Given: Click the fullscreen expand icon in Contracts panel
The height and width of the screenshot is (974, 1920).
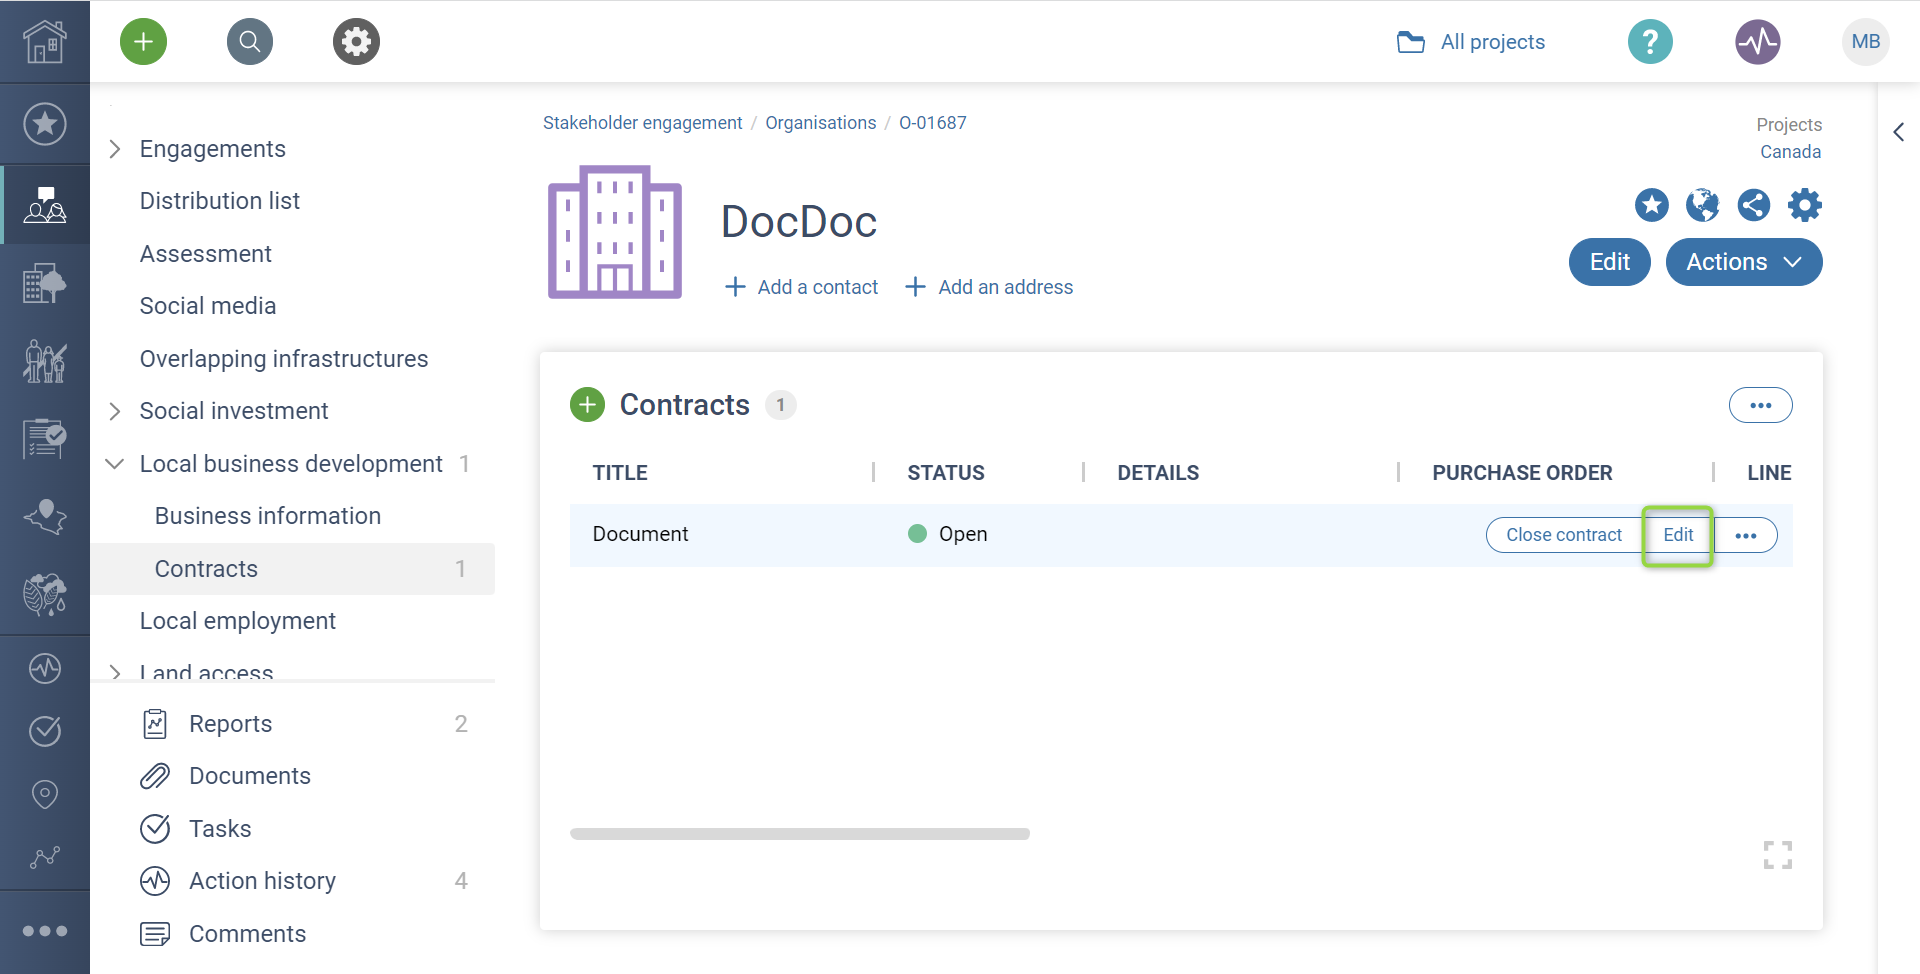Looking at the screenshot, I should click(1778, 855).
